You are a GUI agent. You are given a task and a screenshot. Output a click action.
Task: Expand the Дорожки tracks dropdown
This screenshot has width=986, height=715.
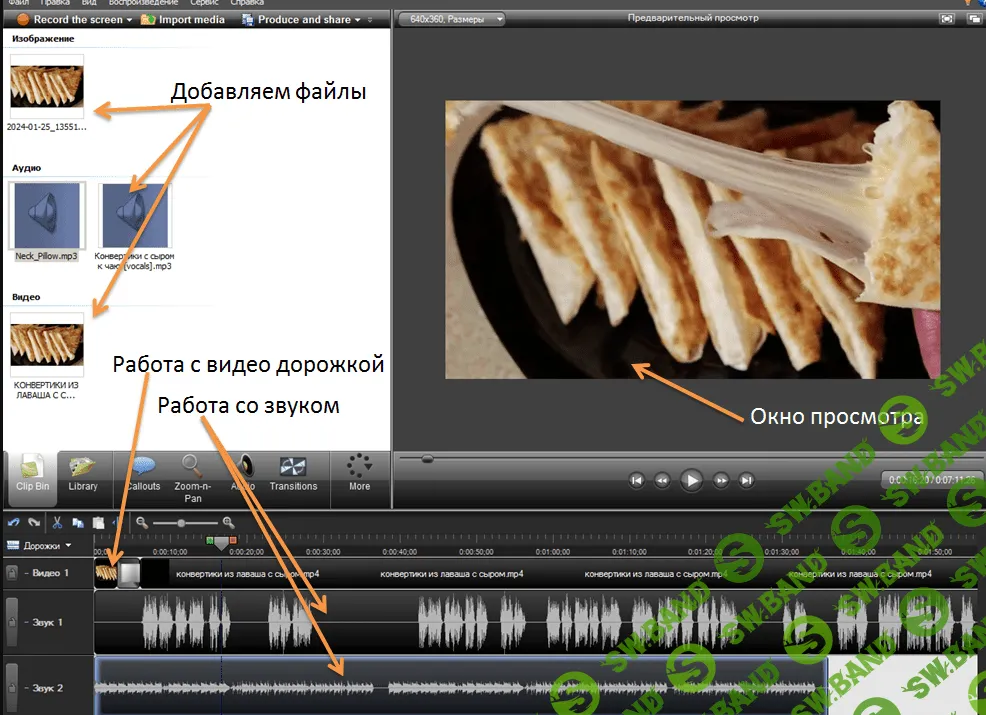point(66,546)
